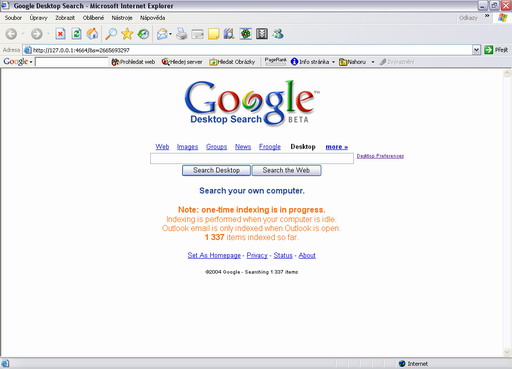Click the Search Desktop button
Image resolution: width=512 pixels, height=369 pixels.
216,170
